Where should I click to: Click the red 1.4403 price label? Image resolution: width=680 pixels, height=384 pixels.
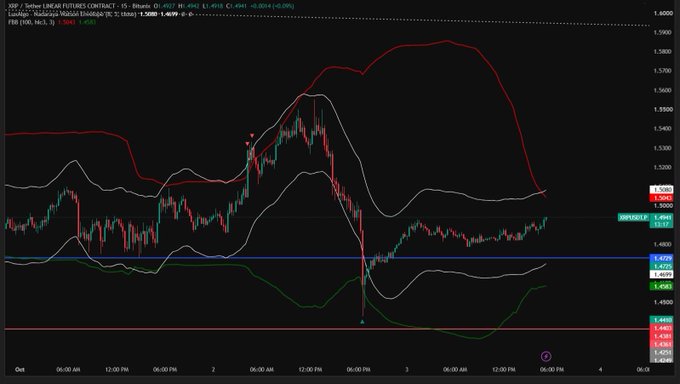pos(662,328)
